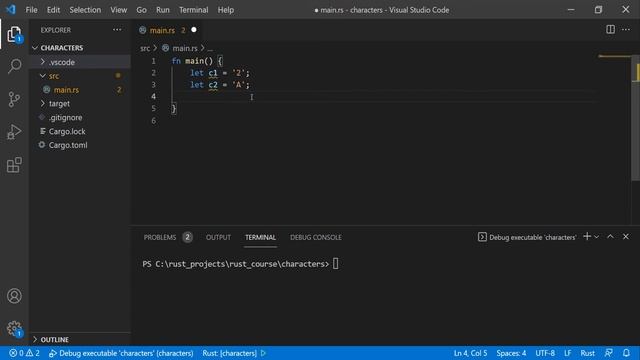Viewport: 640px width, 360px height.
Task: Open the terminal launch profile dropdown
Action: click(596, 237)
